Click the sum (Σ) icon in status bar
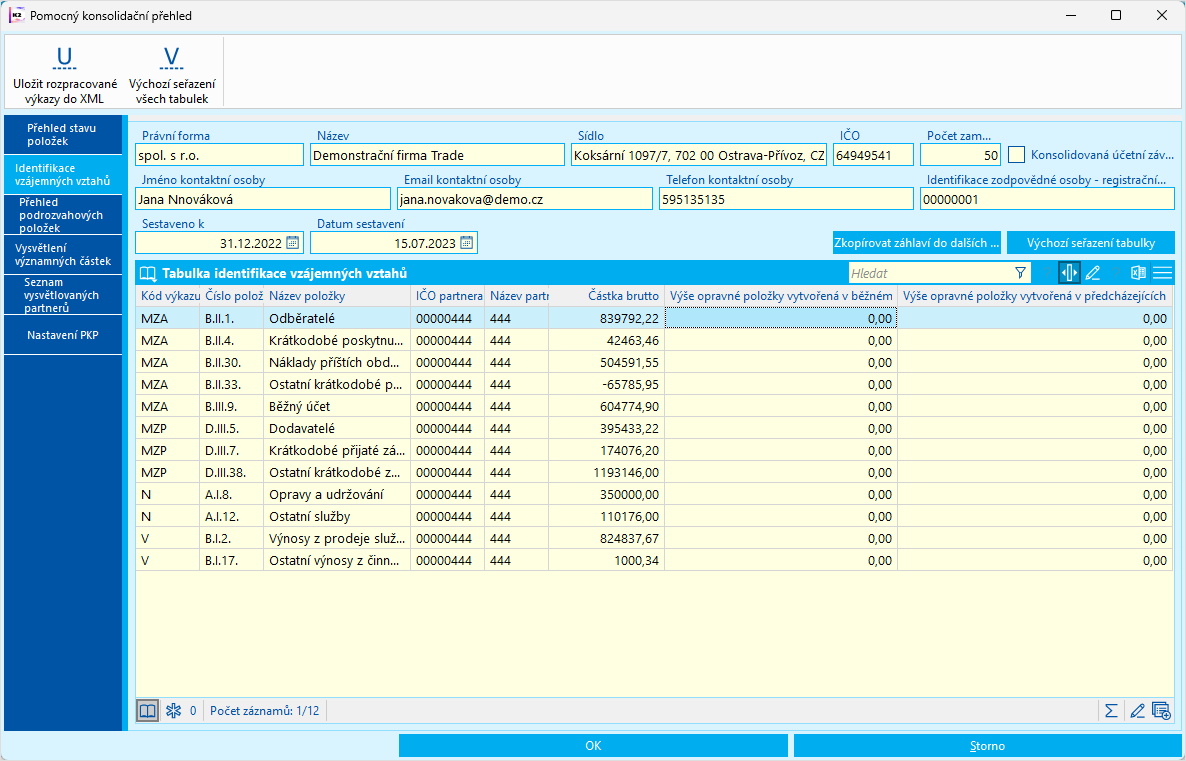Image resolution: width=1186 pixels, height=761 pixels. pyautogui.click(x=1110, y=711)
